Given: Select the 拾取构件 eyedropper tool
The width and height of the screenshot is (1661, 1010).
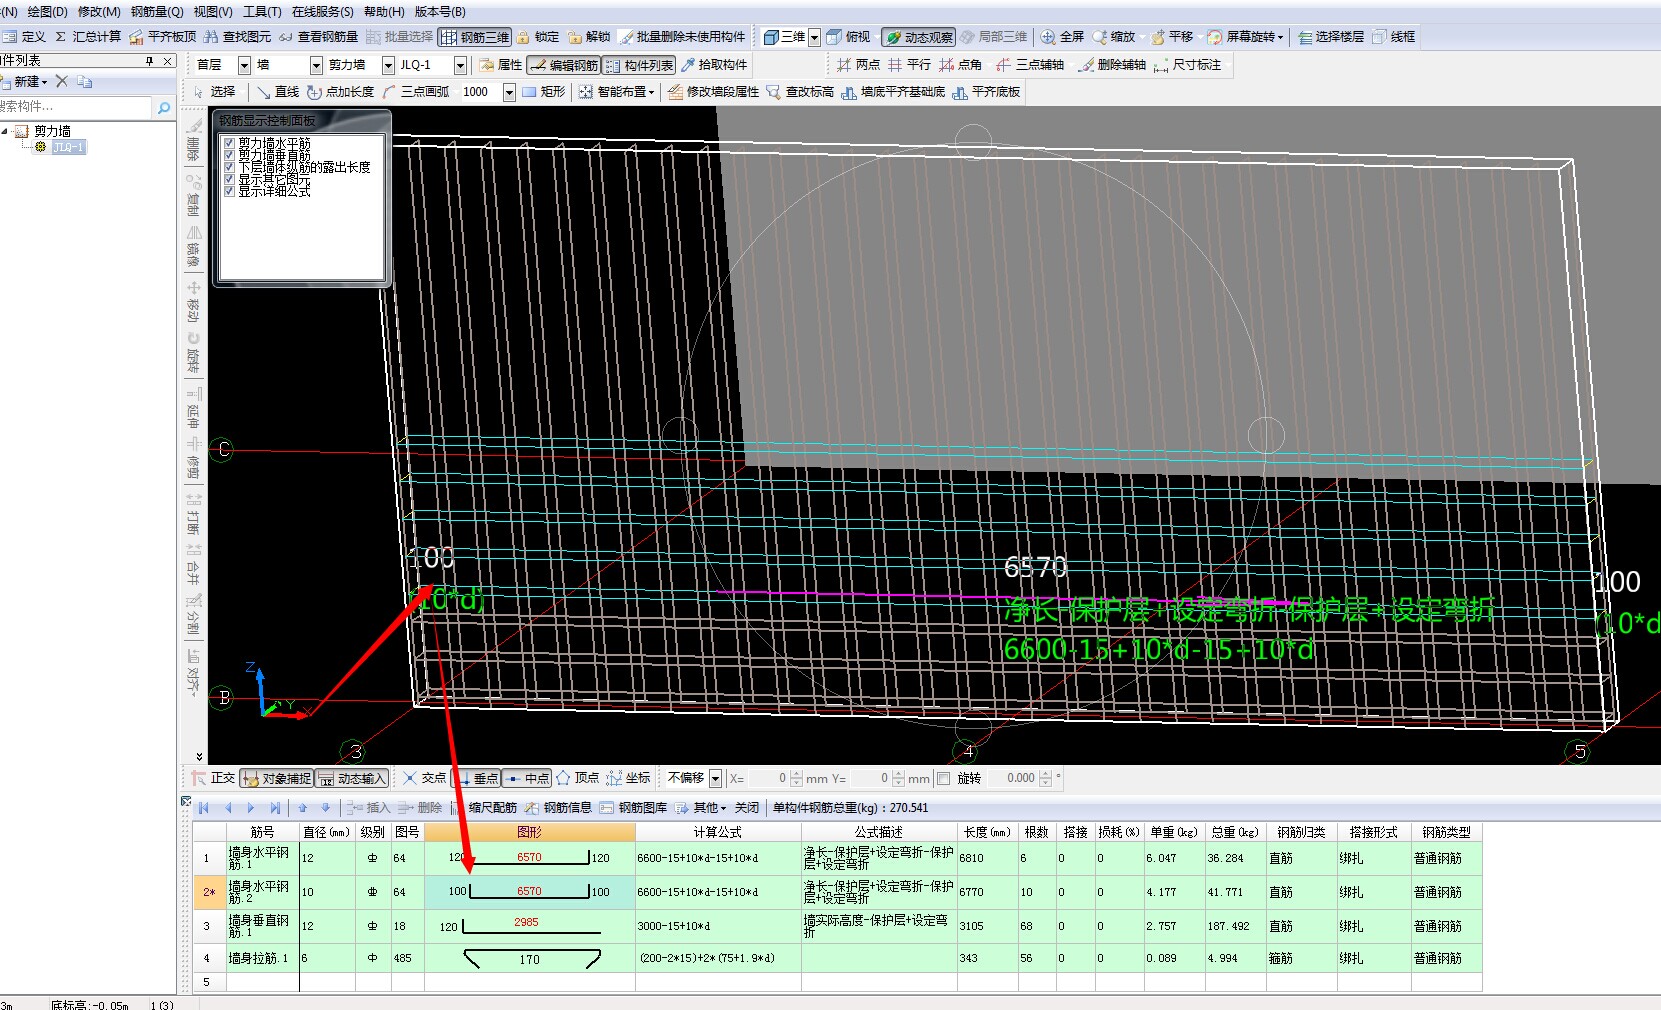Looking at the screenshot, I should pos(714,65).
